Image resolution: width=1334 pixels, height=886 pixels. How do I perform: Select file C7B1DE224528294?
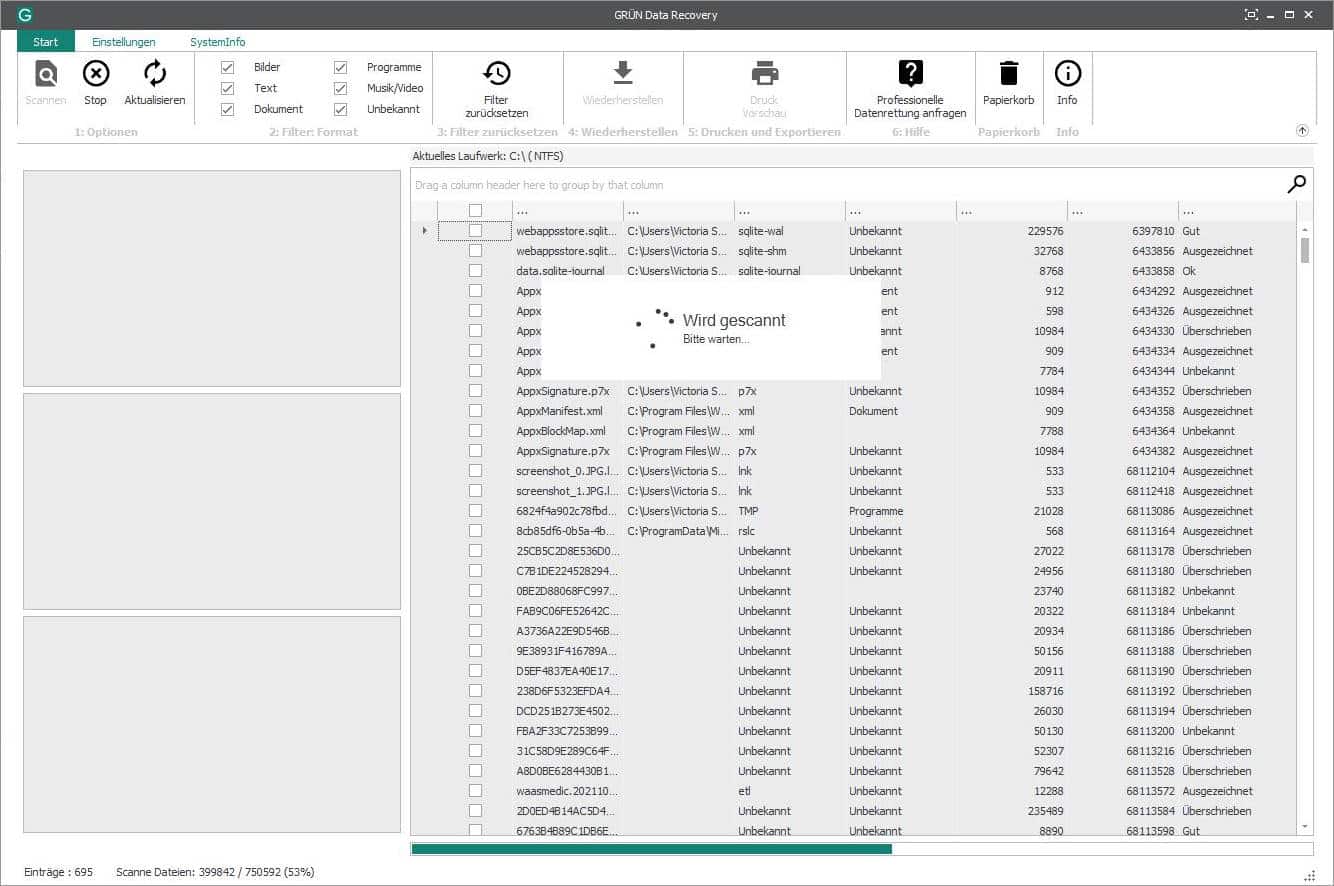click(x=567, y=571)
